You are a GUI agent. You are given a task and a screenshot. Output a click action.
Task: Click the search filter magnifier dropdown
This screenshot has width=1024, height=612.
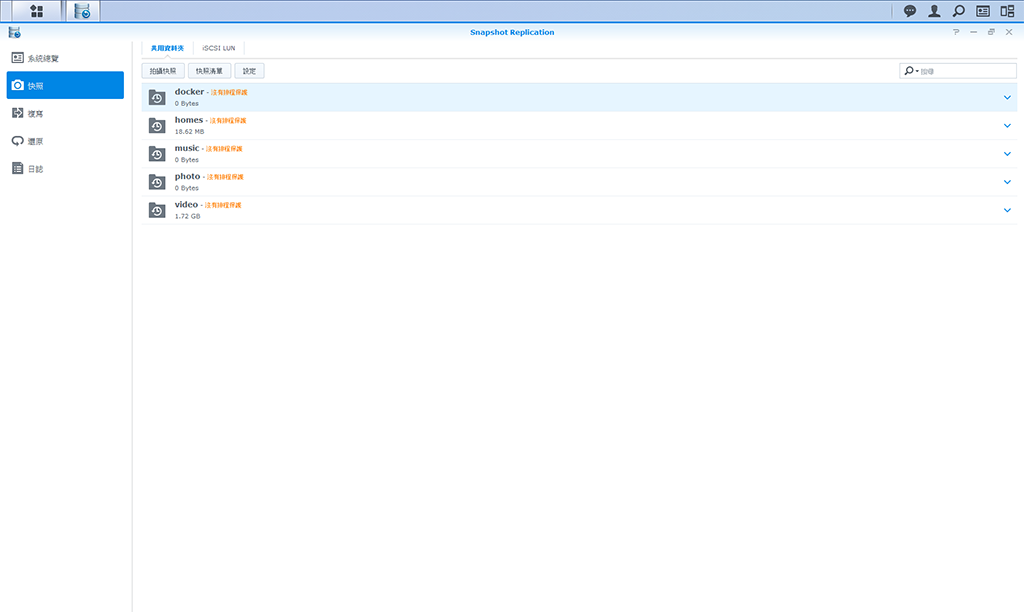(x=911, y=71)
